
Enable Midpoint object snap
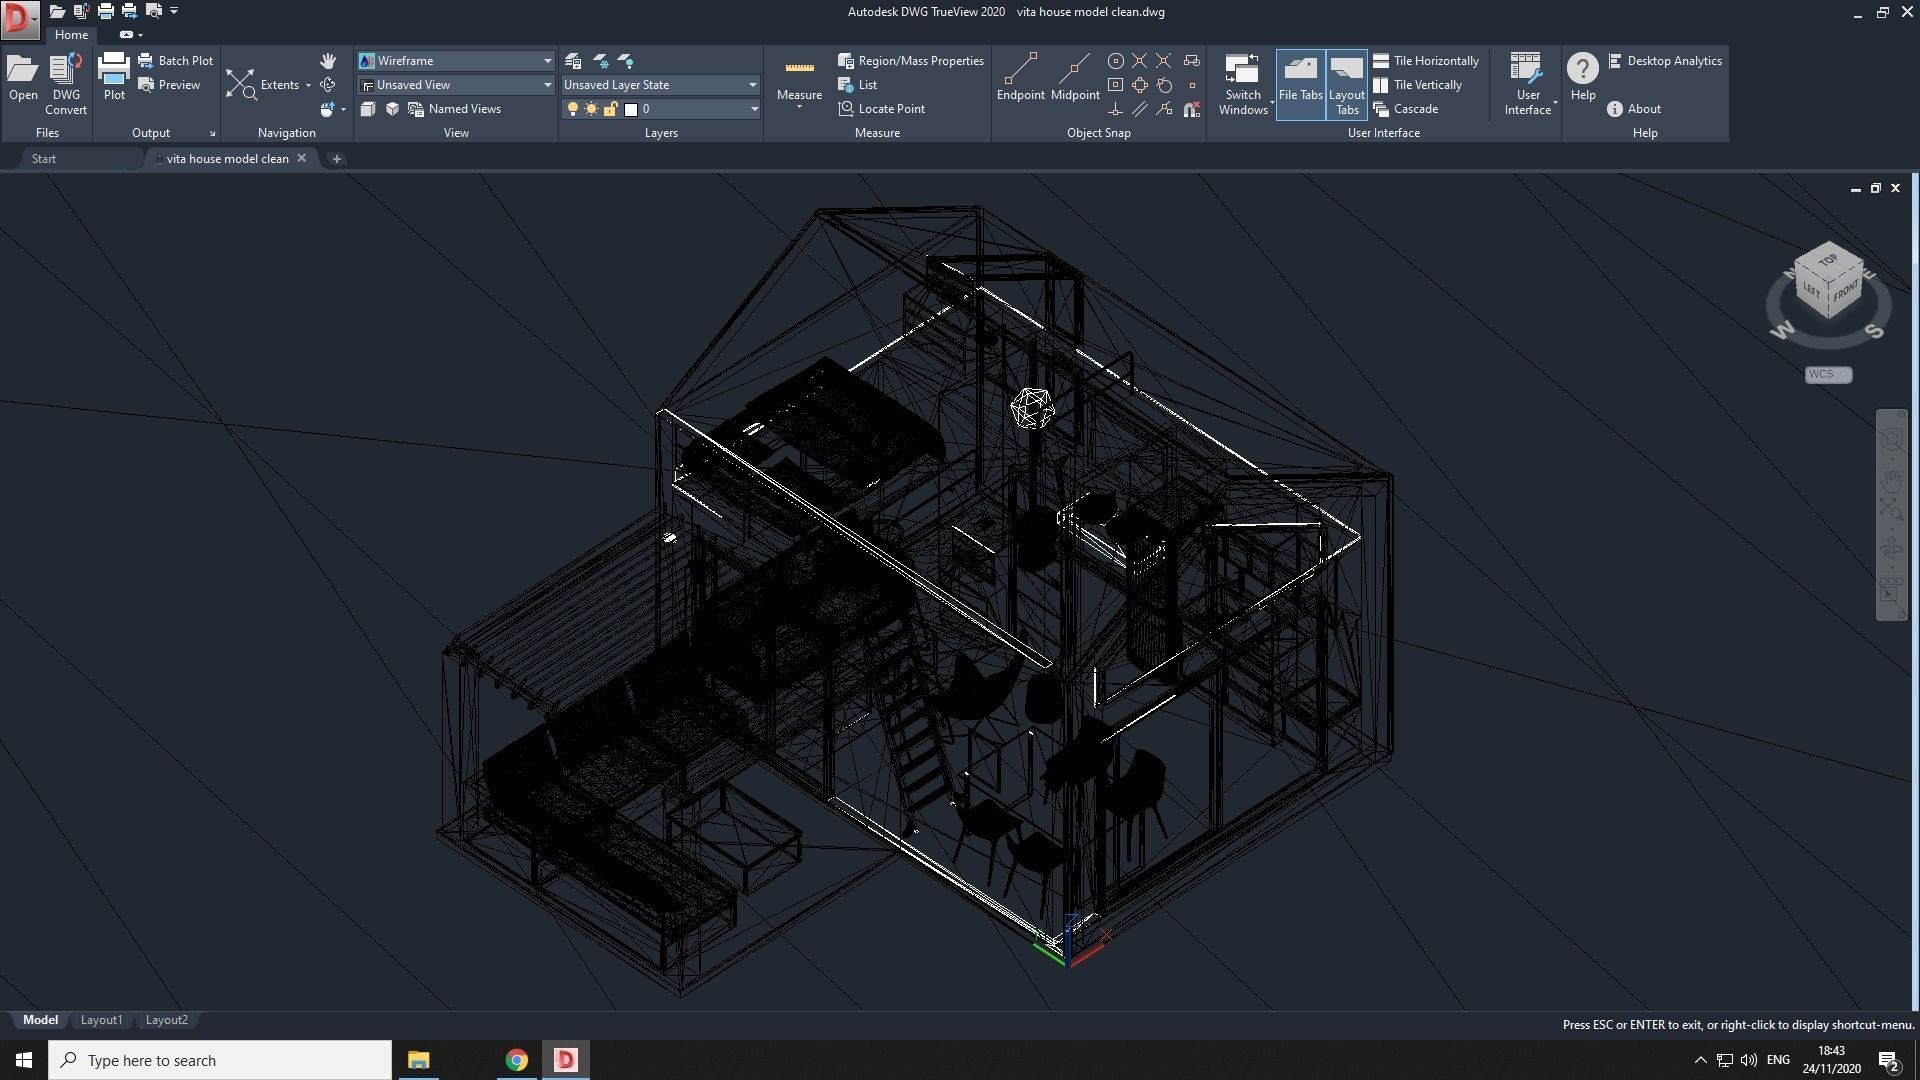[1075, 77]
